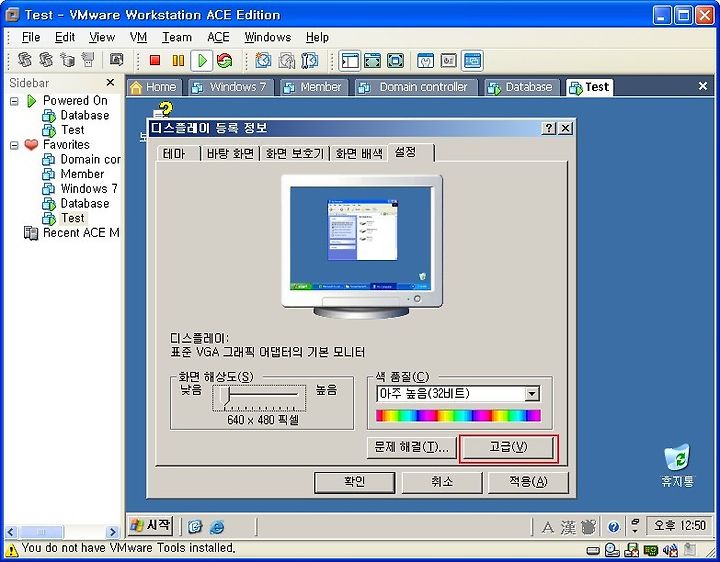Open the File menu

pos(31,37)
